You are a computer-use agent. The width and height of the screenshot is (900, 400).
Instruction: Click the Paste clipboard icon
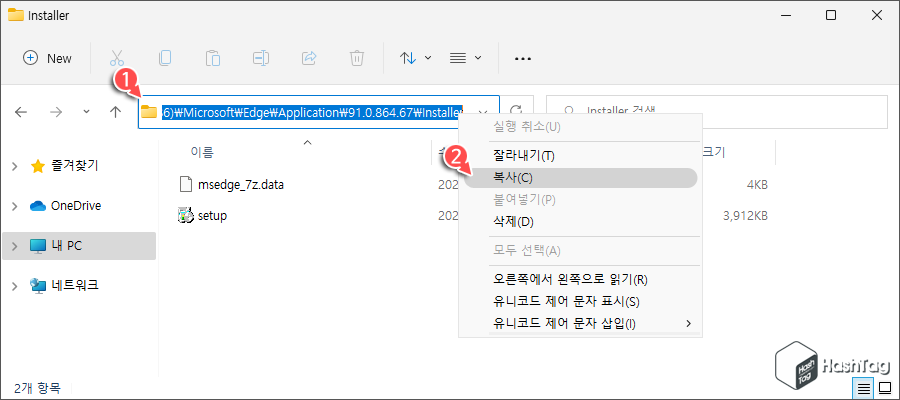(x=213, y=58)
